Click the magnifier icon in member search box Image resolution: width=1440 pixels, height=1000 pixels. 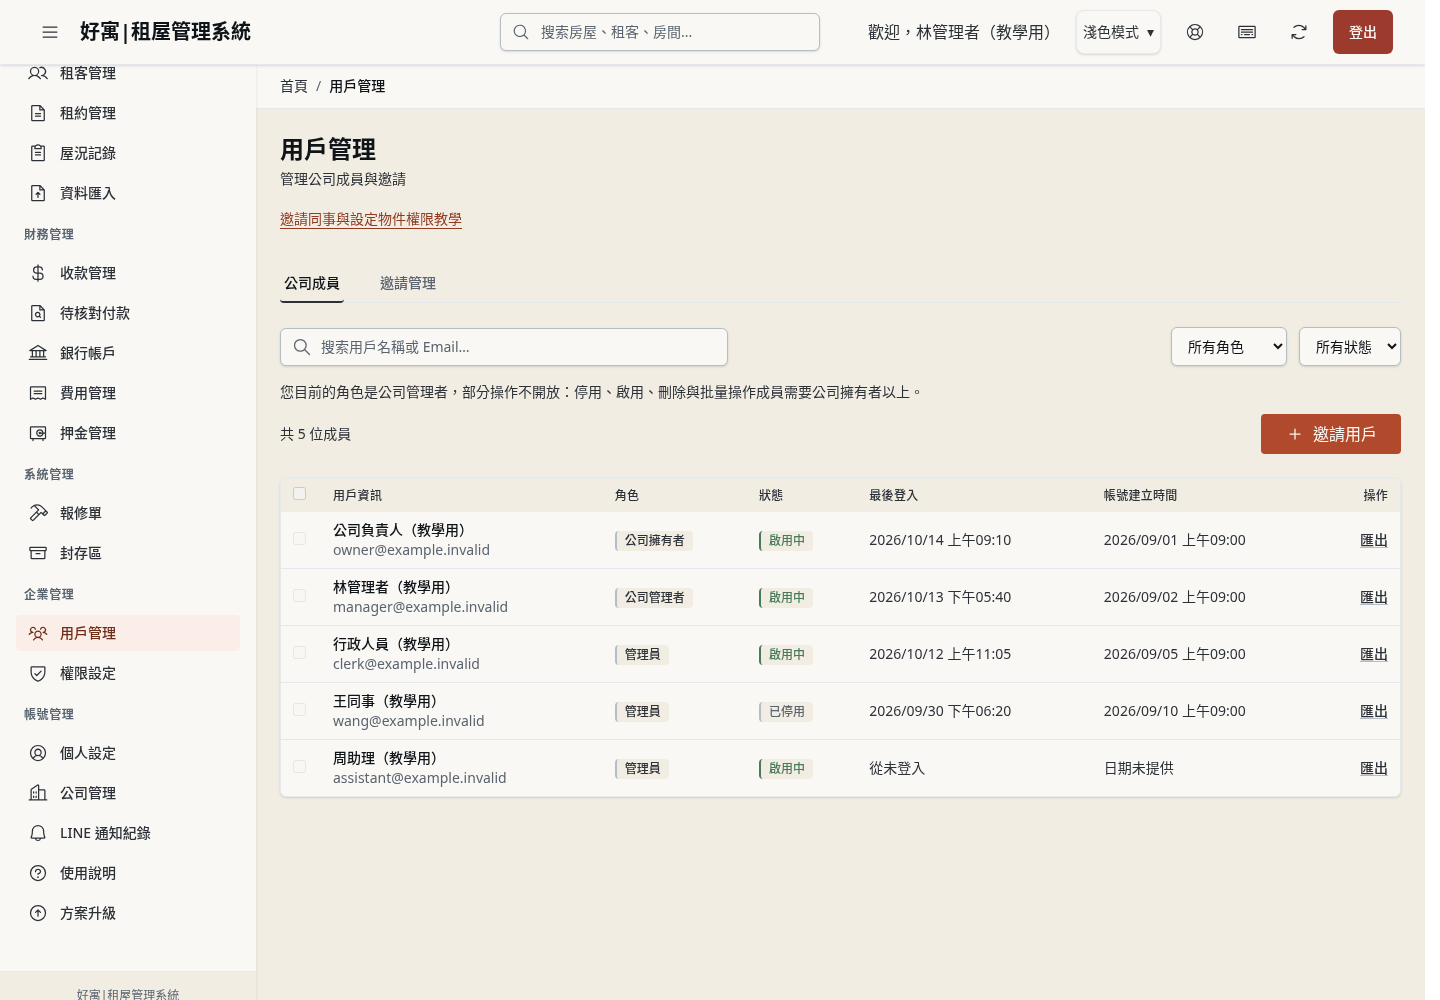[302, 347]
